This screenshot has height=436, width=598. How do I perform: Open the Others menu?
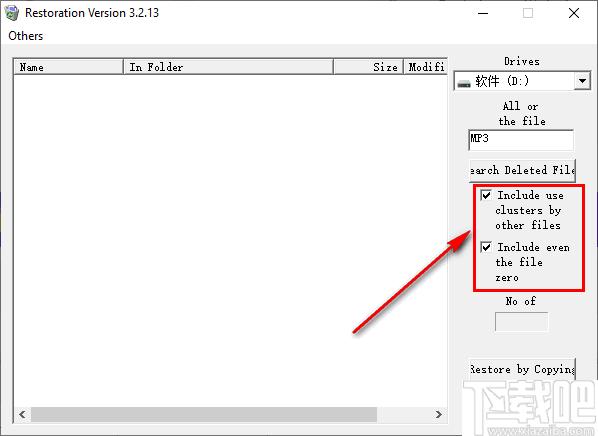coord(26,36)
